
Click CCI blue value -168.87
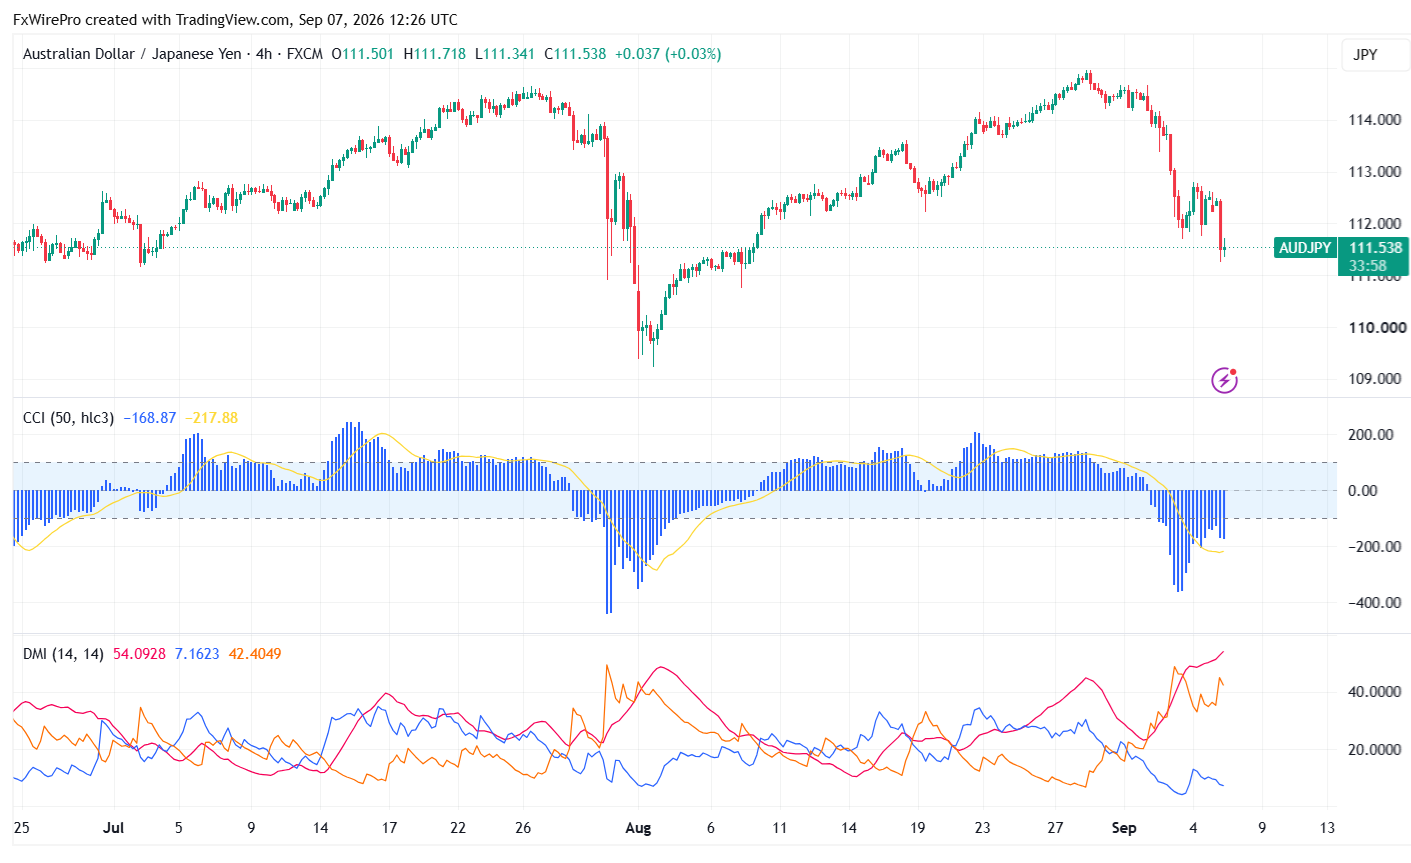click(150, 418)
